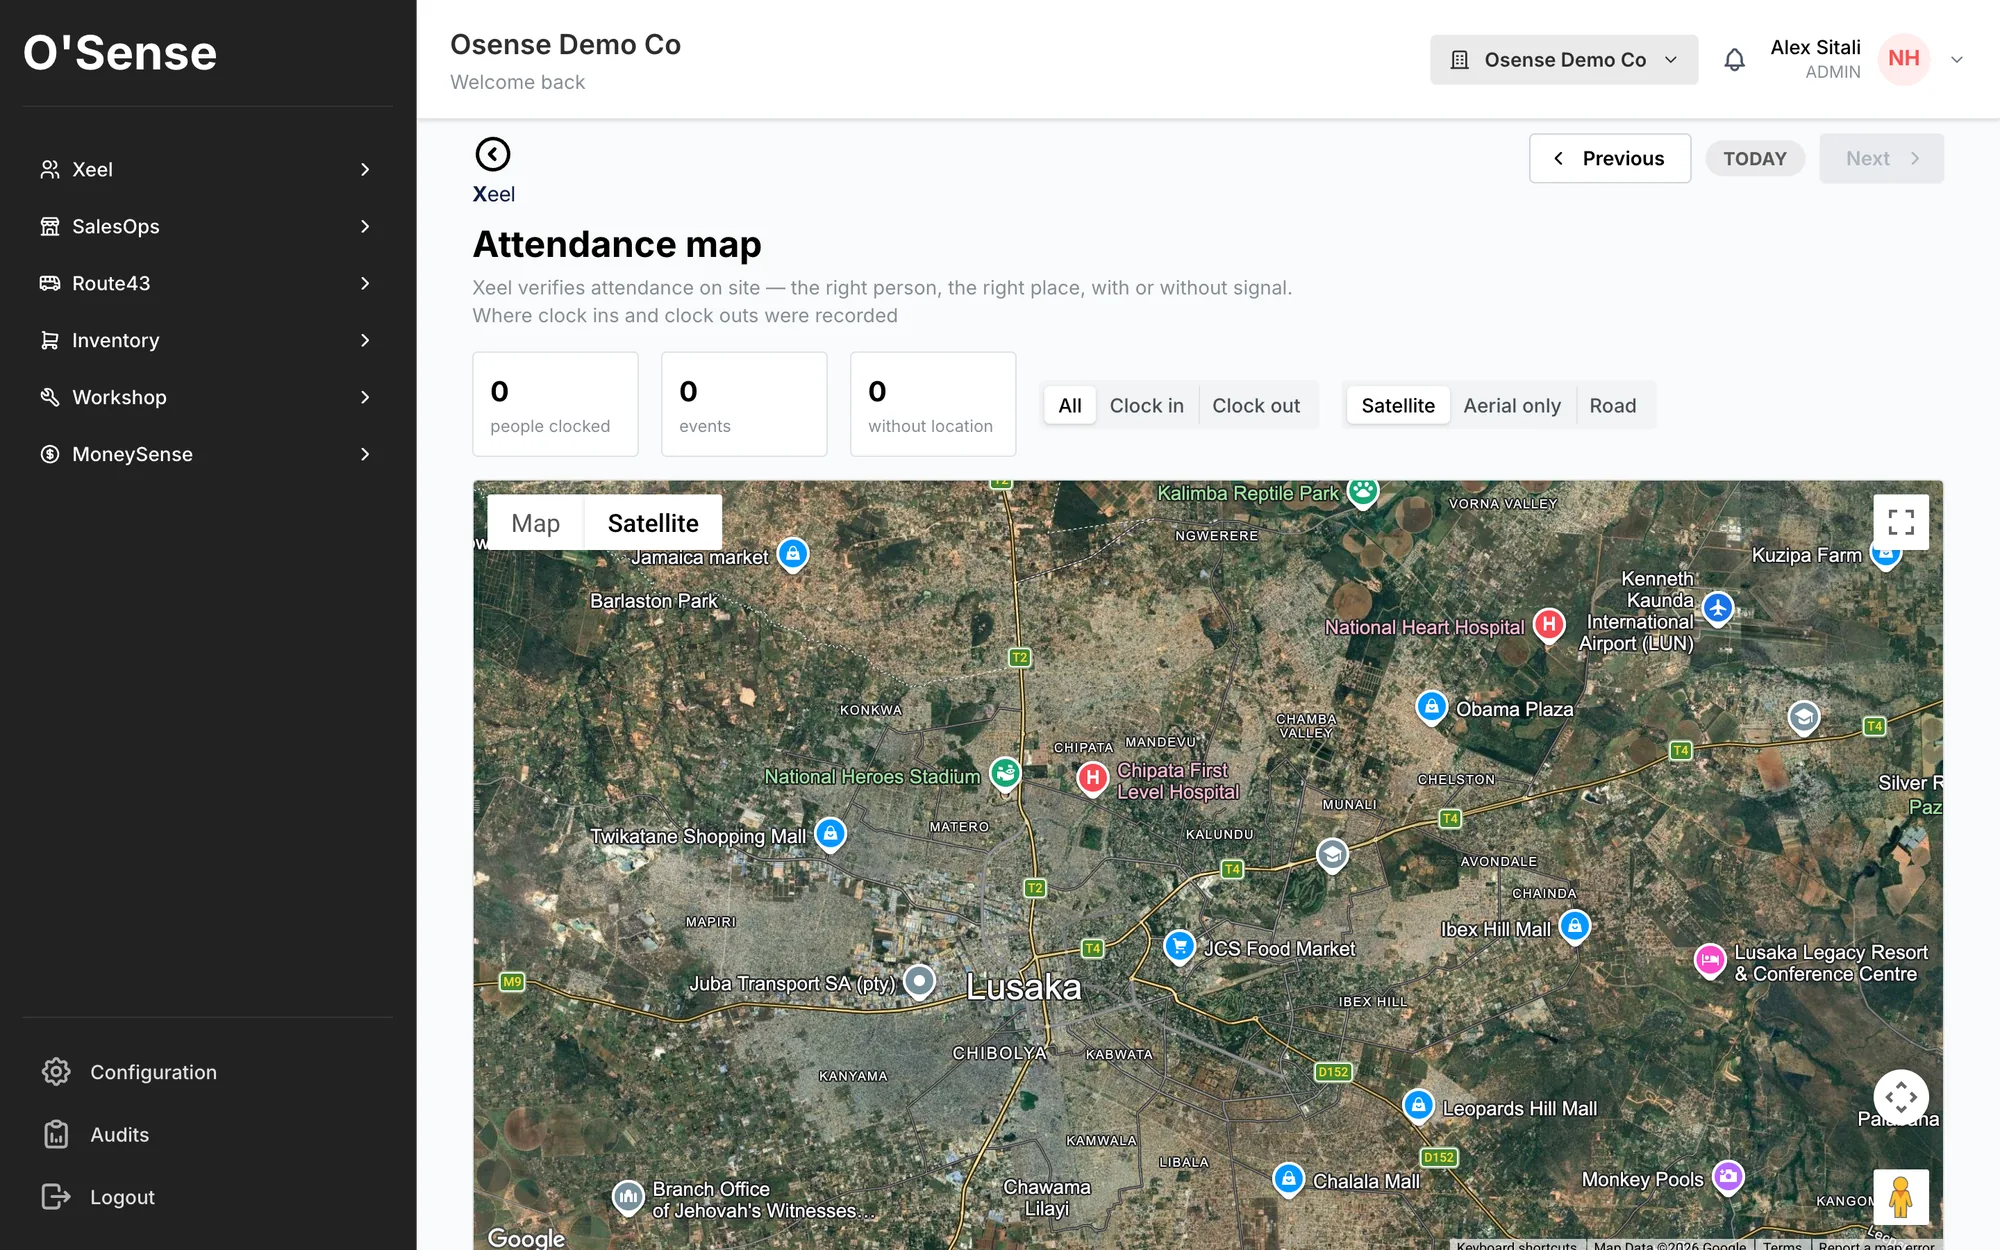Select the All events filter
The height and width of the screenshot is (1250, 2000).
click(x=1070, y=405)
